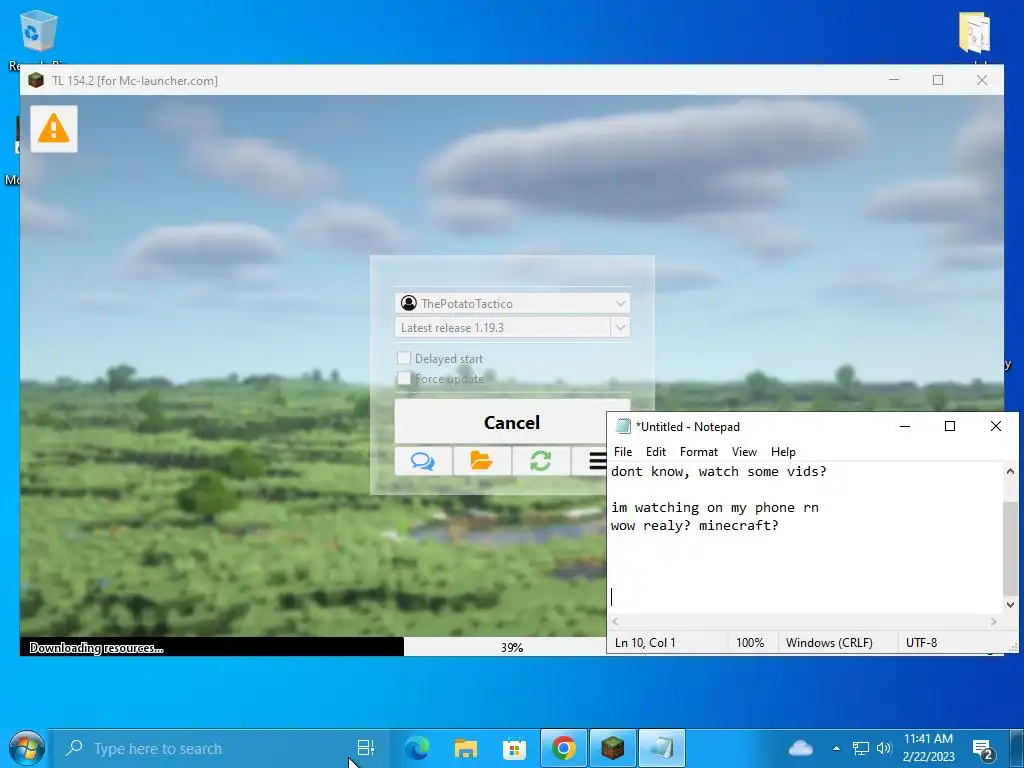Open the View menu in Notepad
Screen dimensions: 1024x768
(x=744, y=452)
